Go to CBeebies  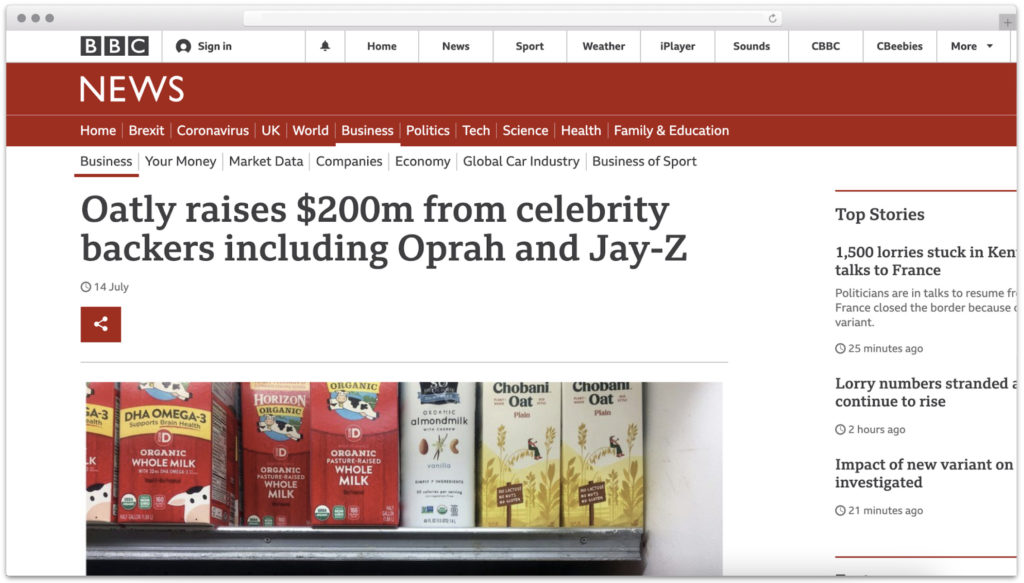point(899,46)
